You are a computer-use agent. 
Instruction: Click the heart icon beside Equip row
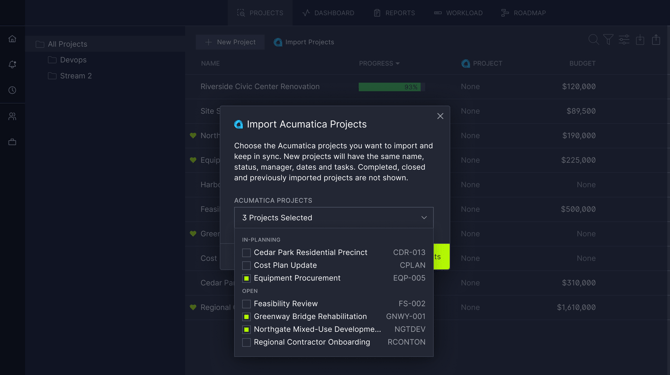pos(193,160)
